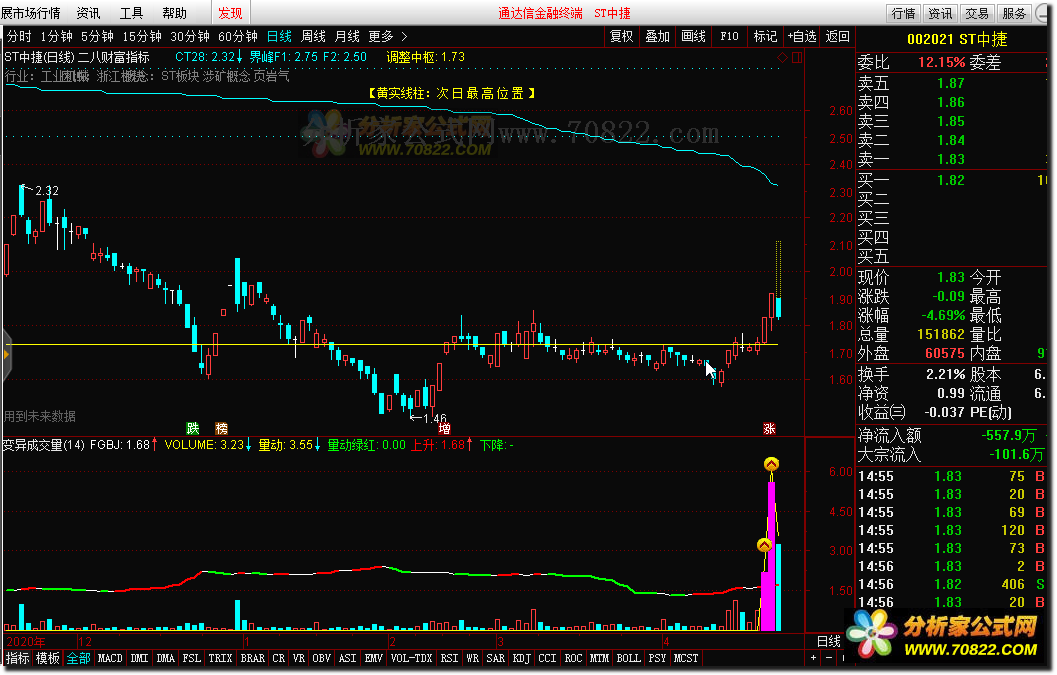
Task: Select the 30分钟 period
Action: [x=190, y=36]
